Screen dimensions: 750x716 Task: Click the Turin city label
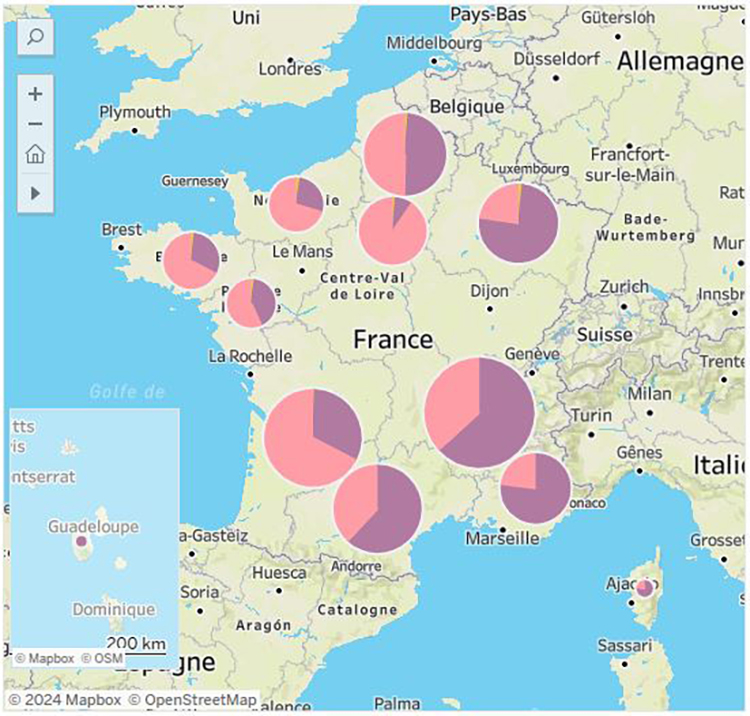(x=592, y=416)
